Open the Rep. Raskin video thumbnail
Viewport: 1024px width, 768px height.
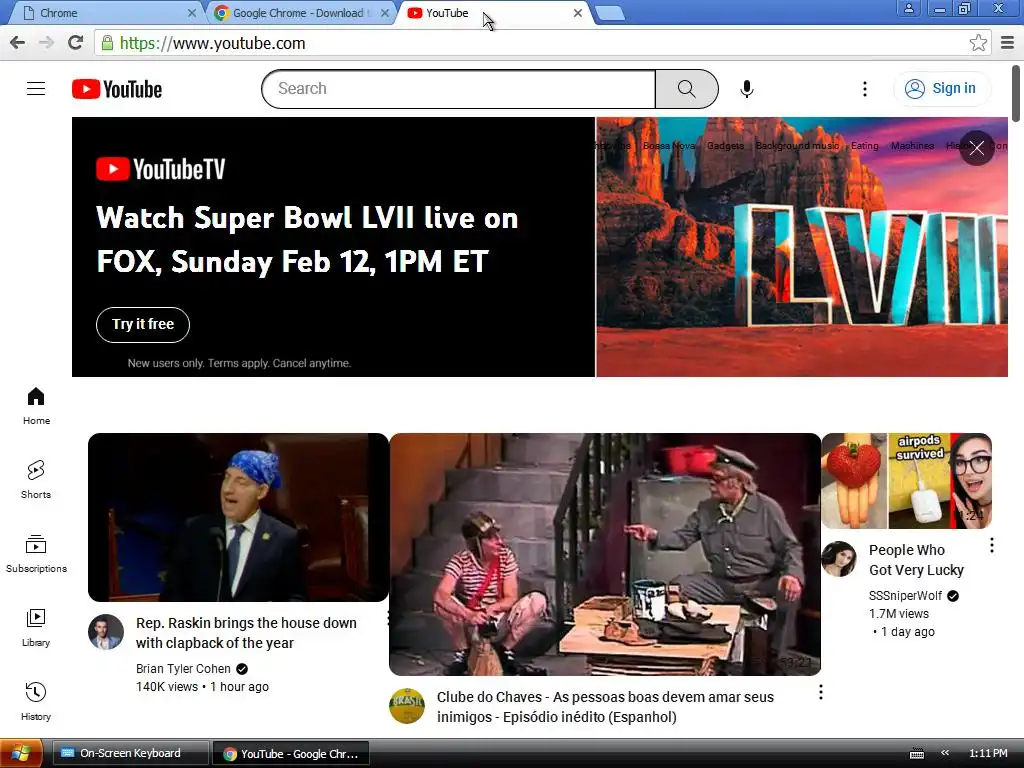(238, 517)
